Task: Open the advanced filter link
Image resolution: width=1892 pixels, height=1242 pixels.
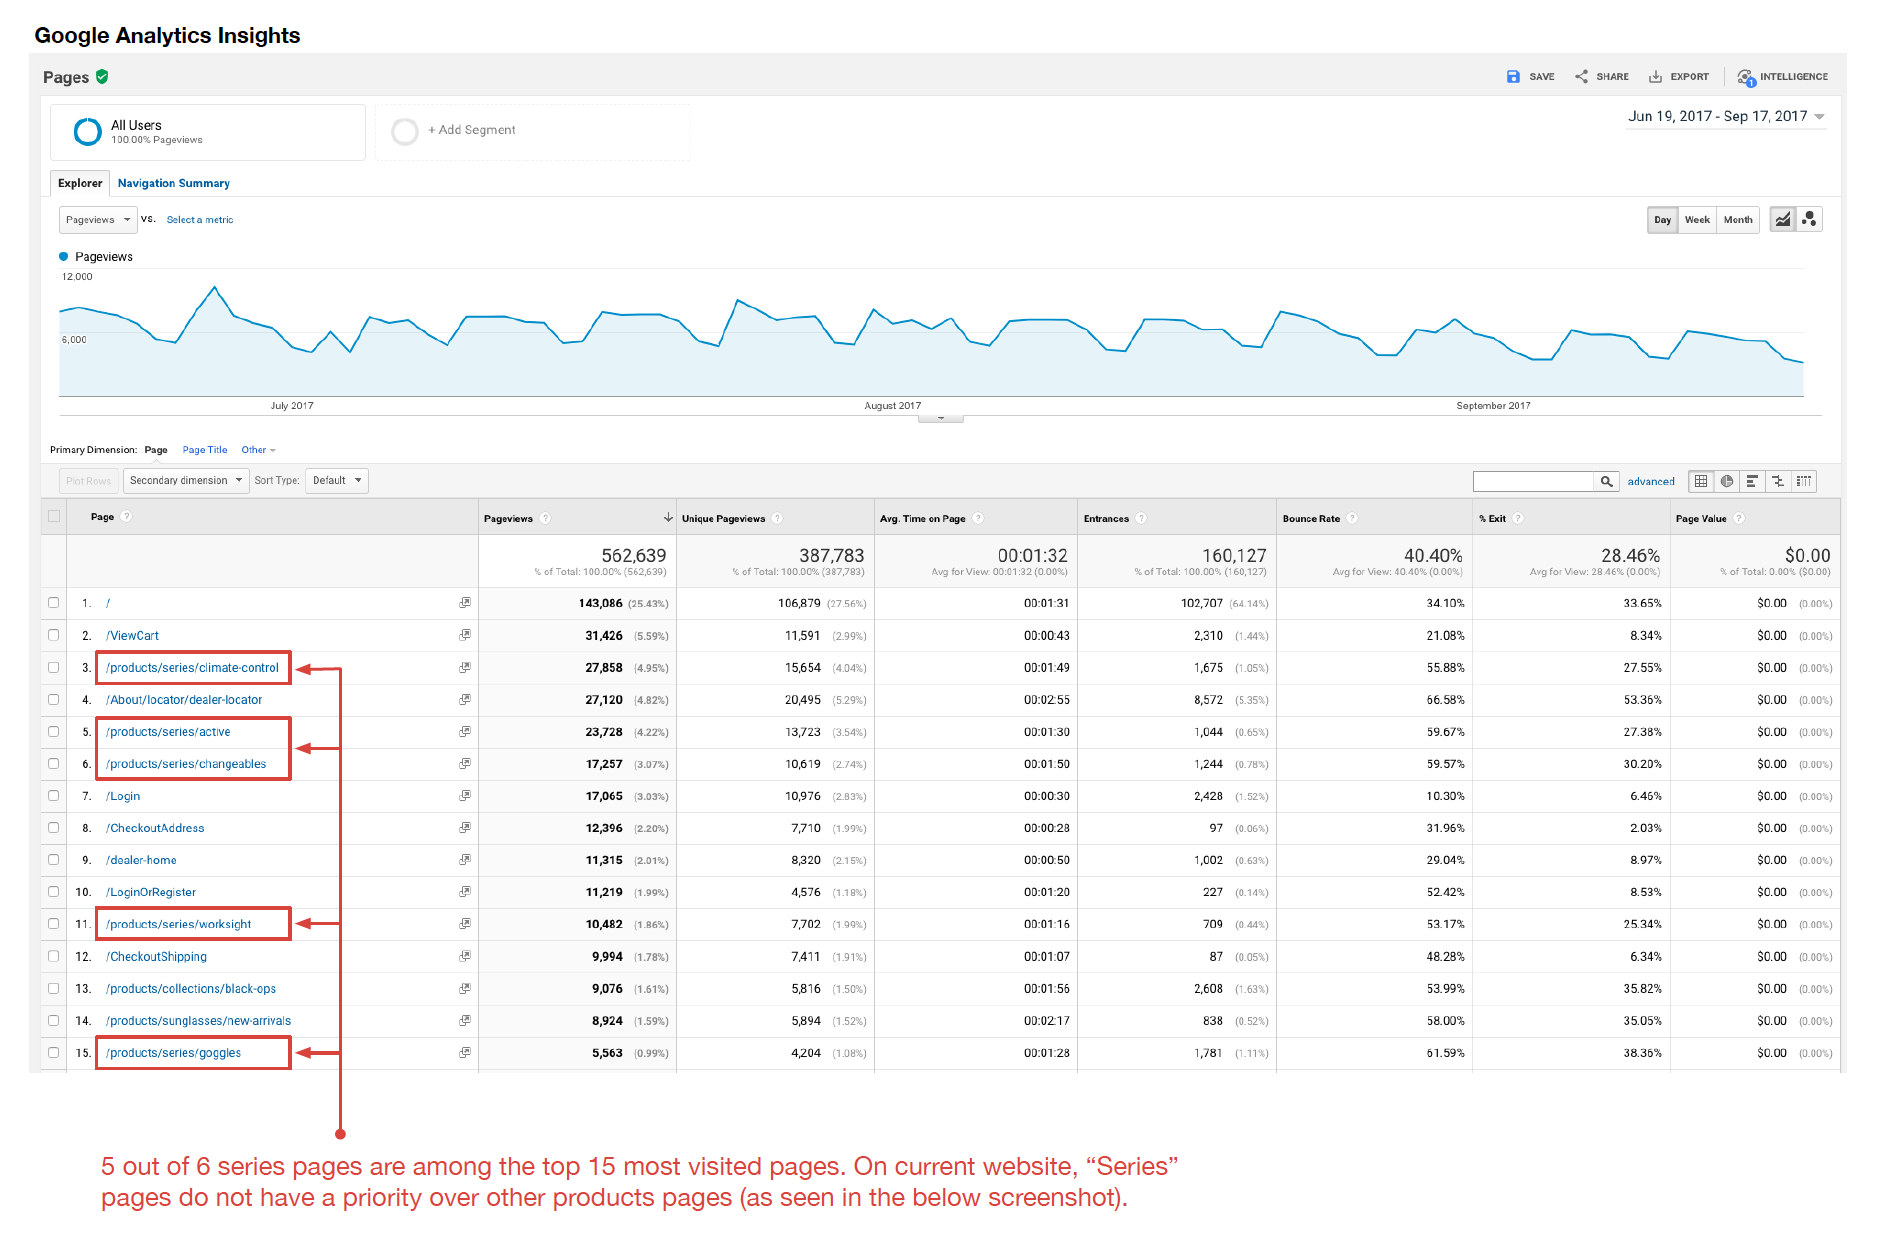Action: [x=1651, y=481]
